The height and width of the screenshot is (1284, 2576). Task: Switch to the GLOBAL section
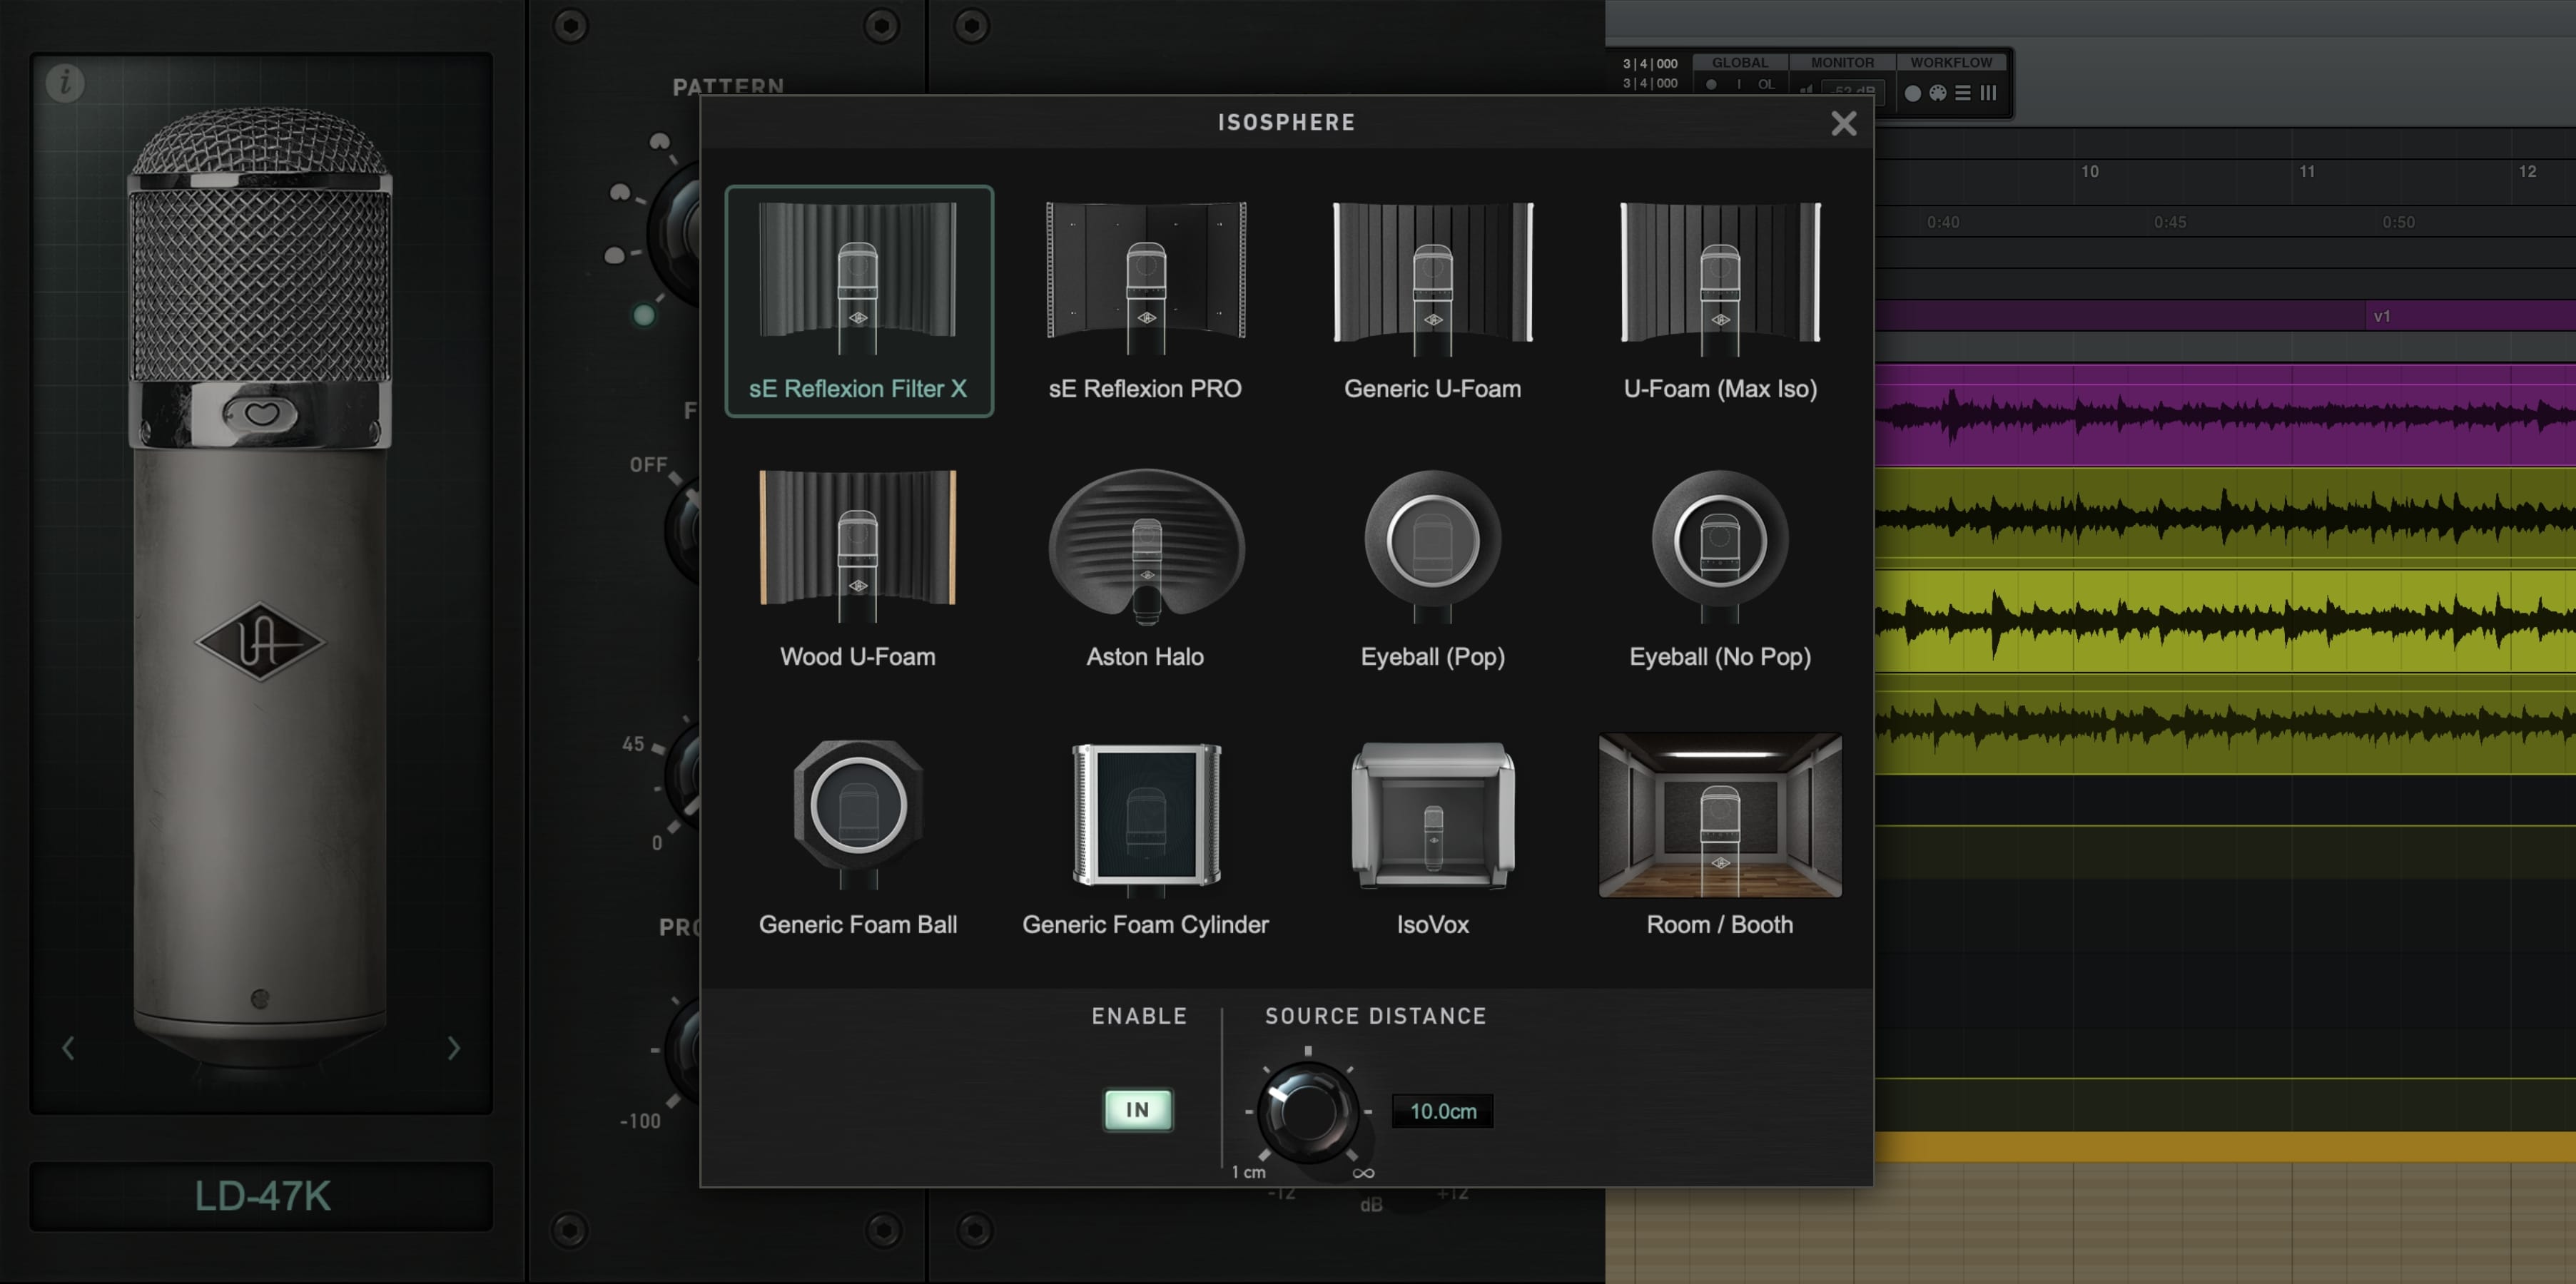coord(1740,62)
